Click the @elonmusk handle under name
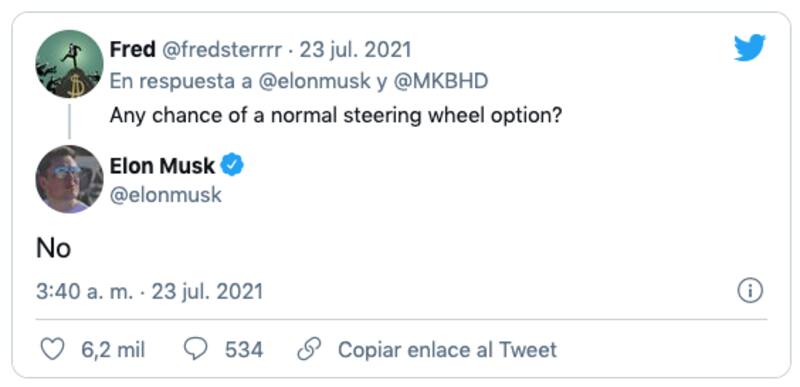800x387 pixels. [166, 195]
